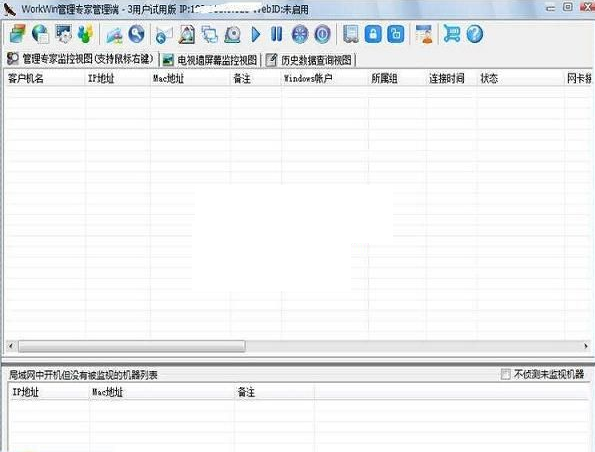Open the blue key password icon
595x452 pixels.
click(136, 34)
